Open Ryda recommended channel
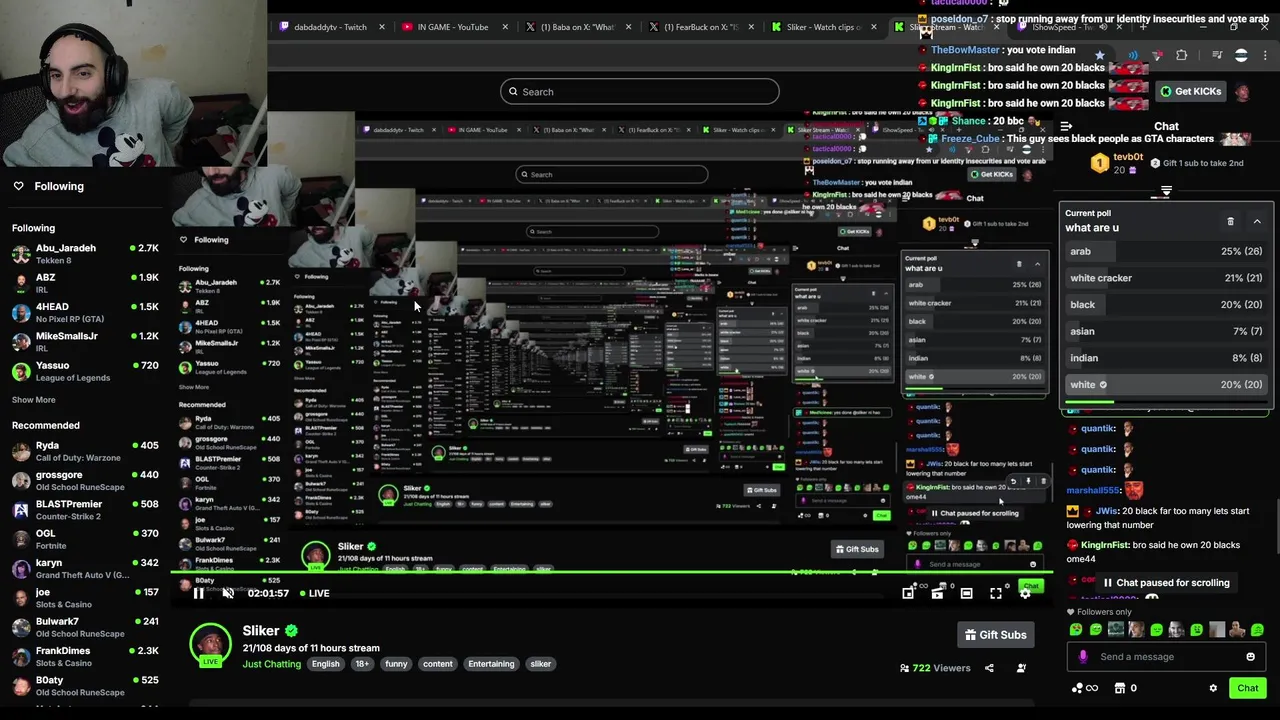 (85, 451)
